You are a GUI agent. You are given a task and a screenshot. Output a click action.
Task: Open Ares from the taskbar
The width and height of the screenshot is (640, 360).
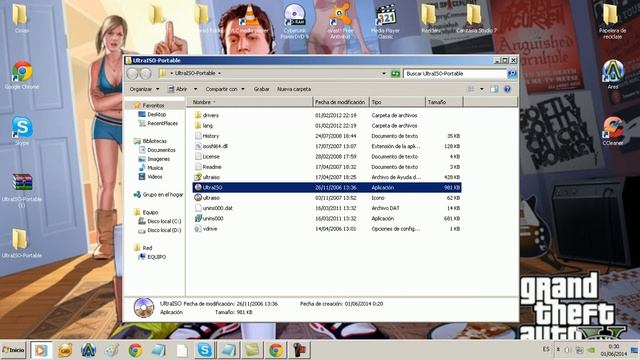tap(88, 350)
